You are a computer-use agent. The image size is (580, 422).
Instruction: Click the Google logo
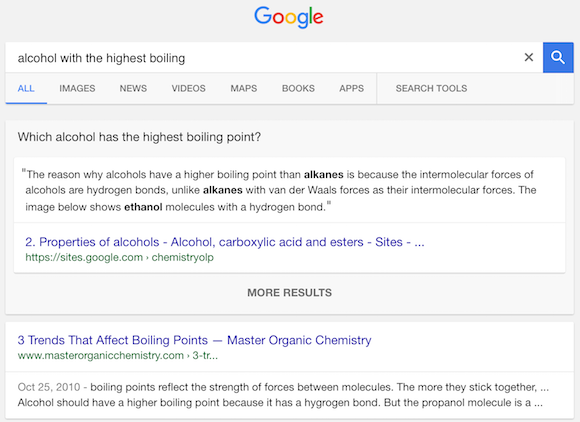tap(289, 17)
